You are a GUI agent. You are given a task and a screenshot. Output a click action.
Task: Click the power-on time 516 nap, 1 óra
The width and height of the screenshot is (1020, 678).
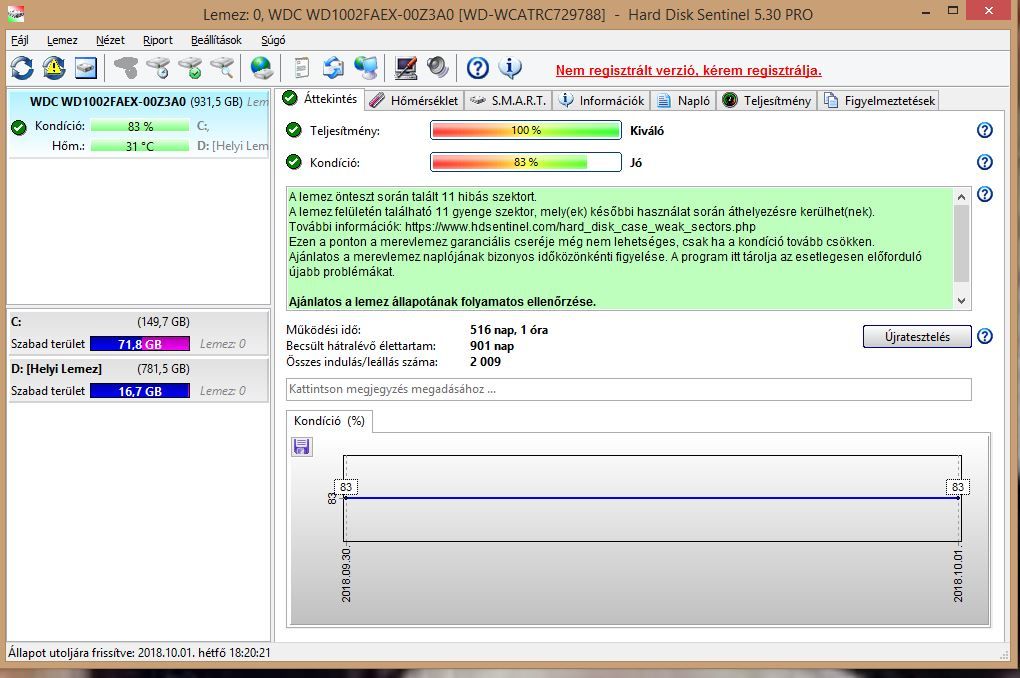509,330
